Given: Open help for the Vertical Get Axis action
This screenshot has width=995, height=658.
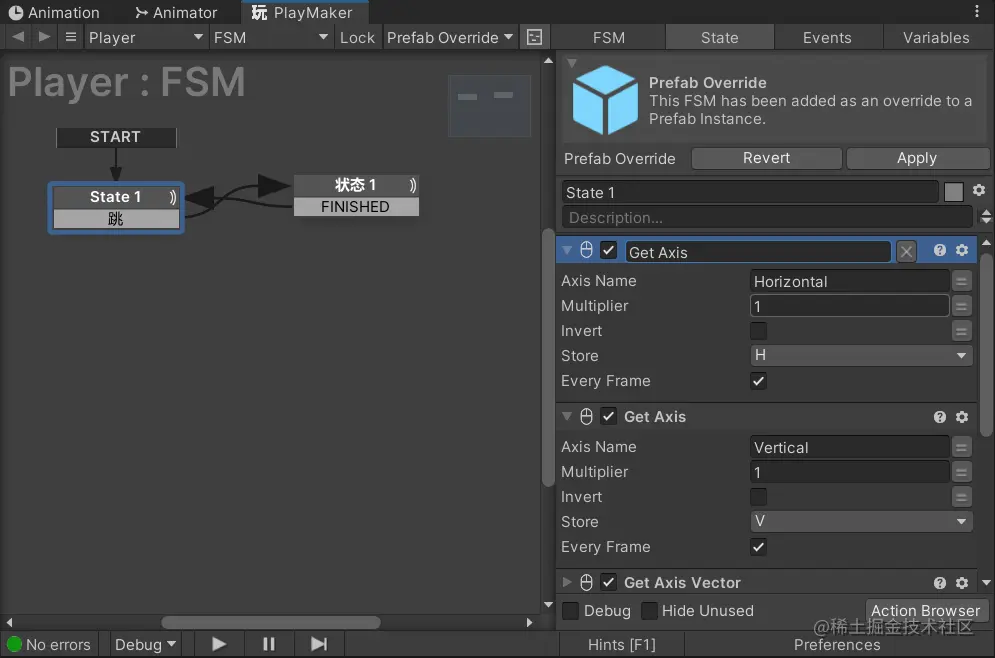Looking at the screenshot, I should pyautogui.click(x=940, y=417).
